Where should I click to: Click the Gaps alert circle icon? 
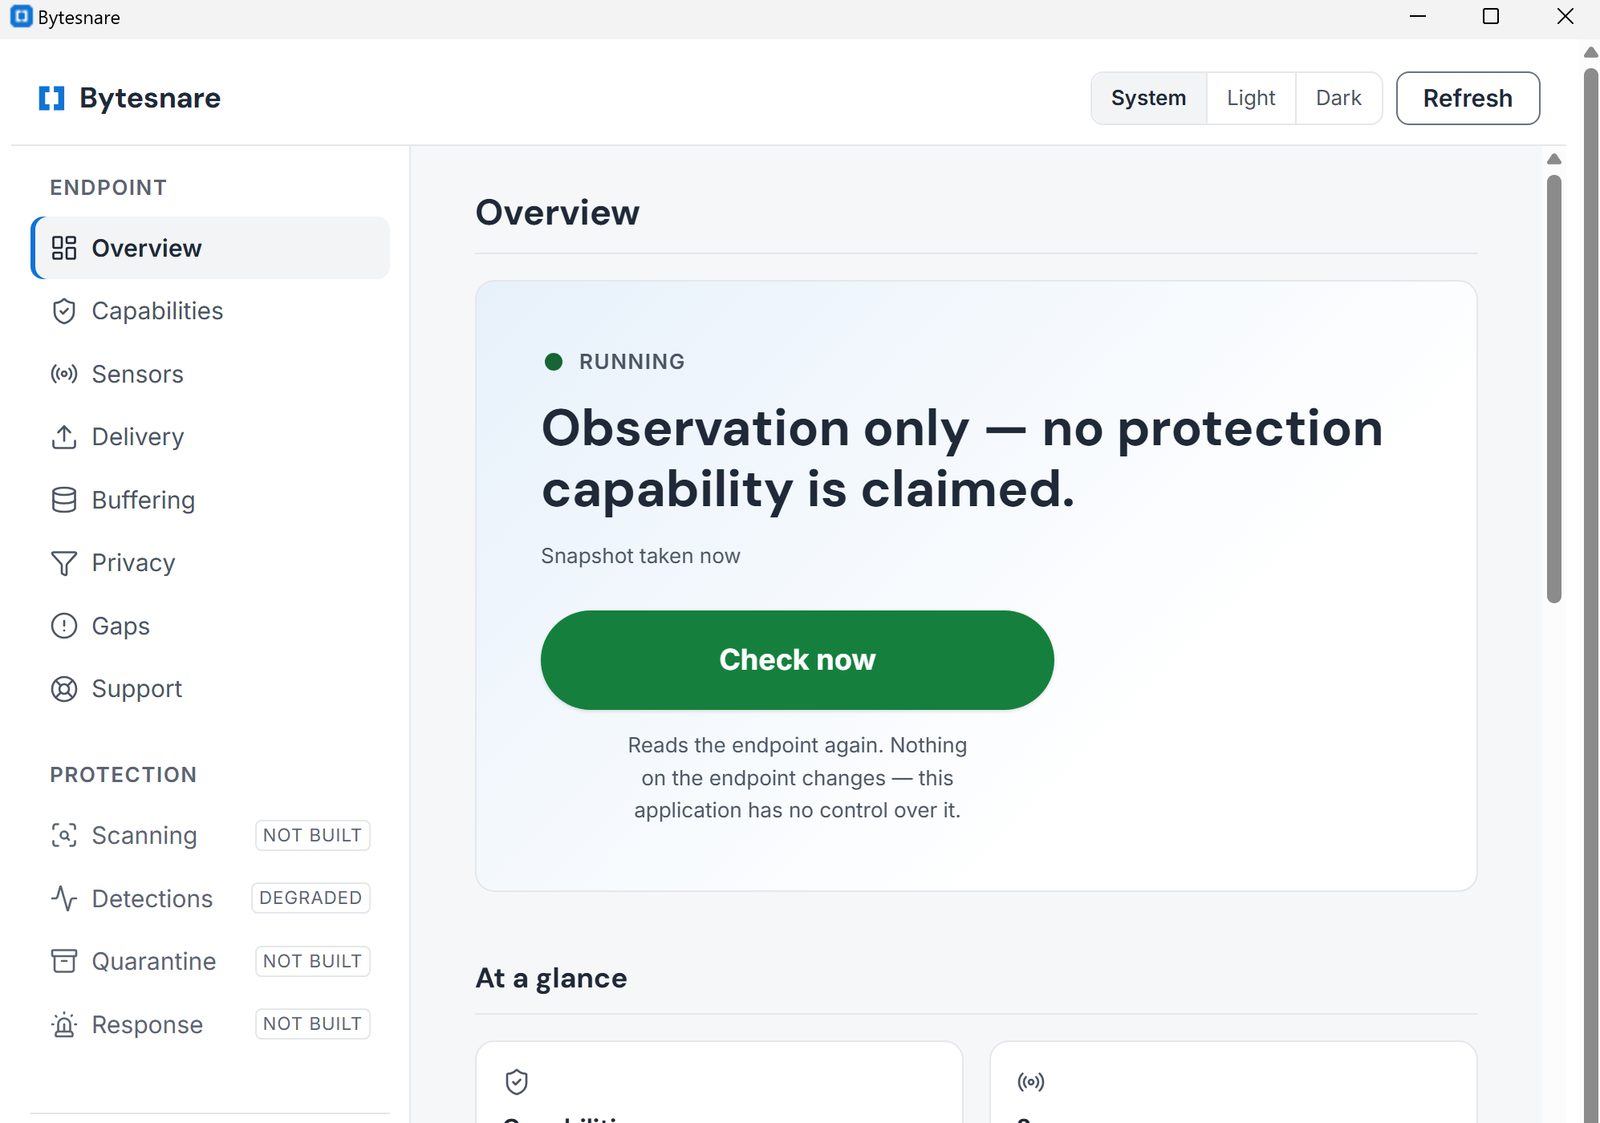click(x=64, y=626)
